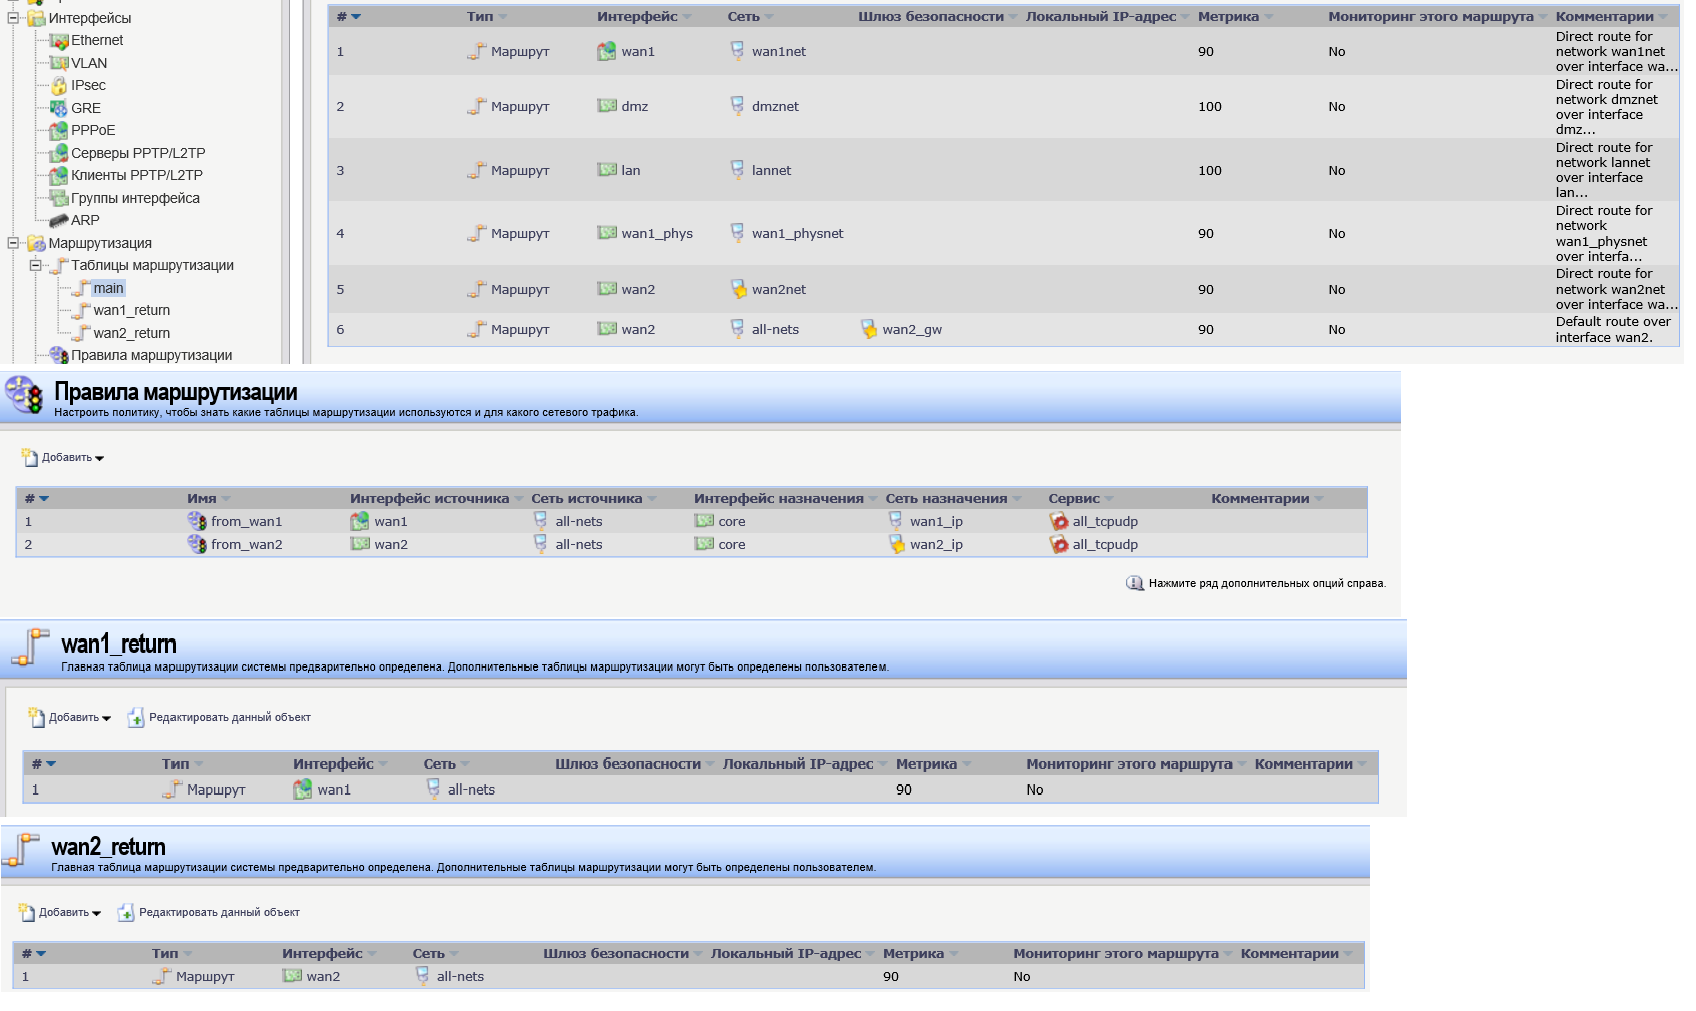Collapse the Интерфейсы tree node

(x=14, y=18)
